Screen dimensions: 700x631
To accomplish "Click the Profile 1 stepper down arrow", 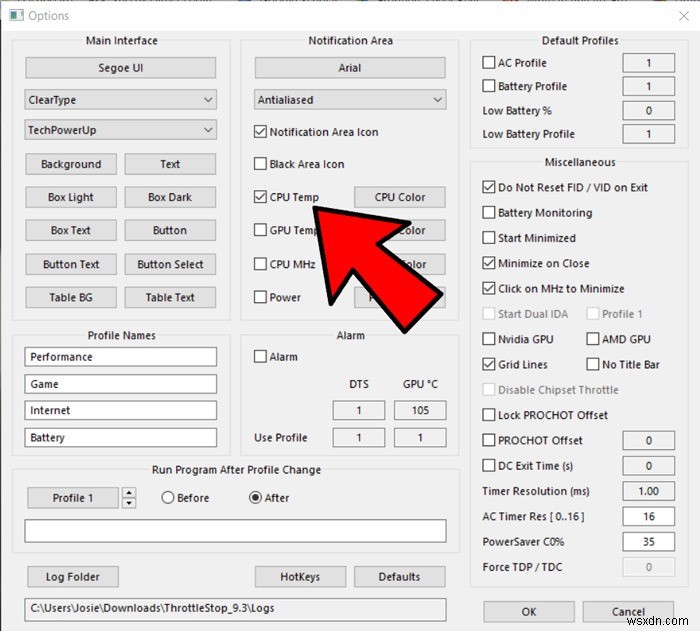I will click(129, 503).
